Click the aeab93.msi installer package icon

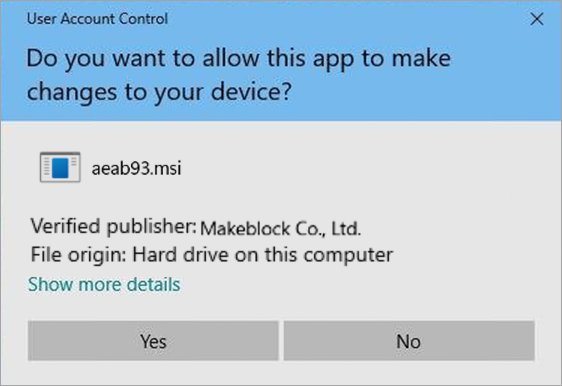point(60,167)
